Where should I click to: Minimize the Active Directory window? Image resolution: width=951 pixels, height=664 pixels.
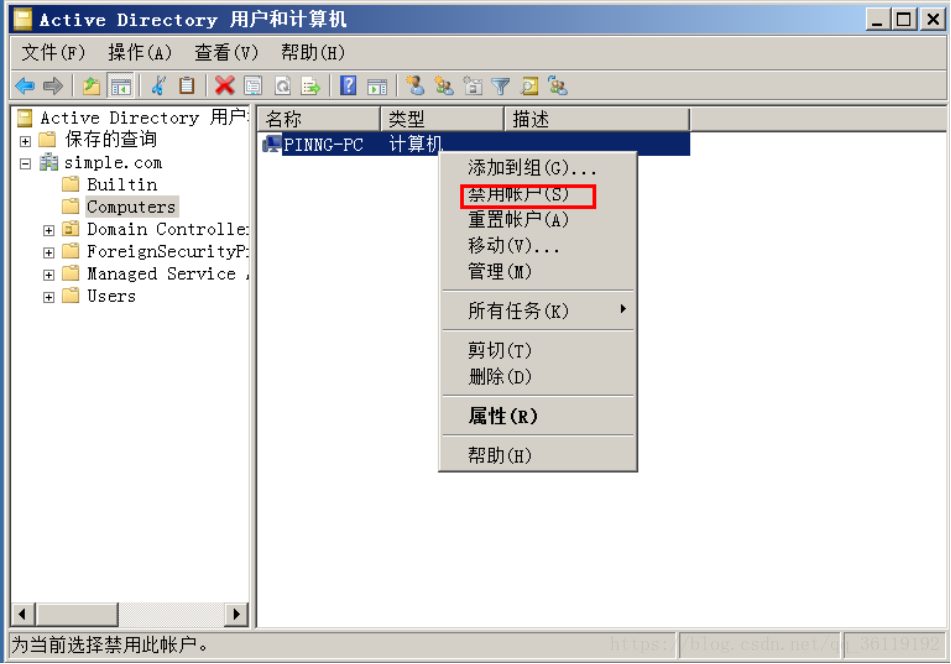pyautogui.click(x=878, y=19)
